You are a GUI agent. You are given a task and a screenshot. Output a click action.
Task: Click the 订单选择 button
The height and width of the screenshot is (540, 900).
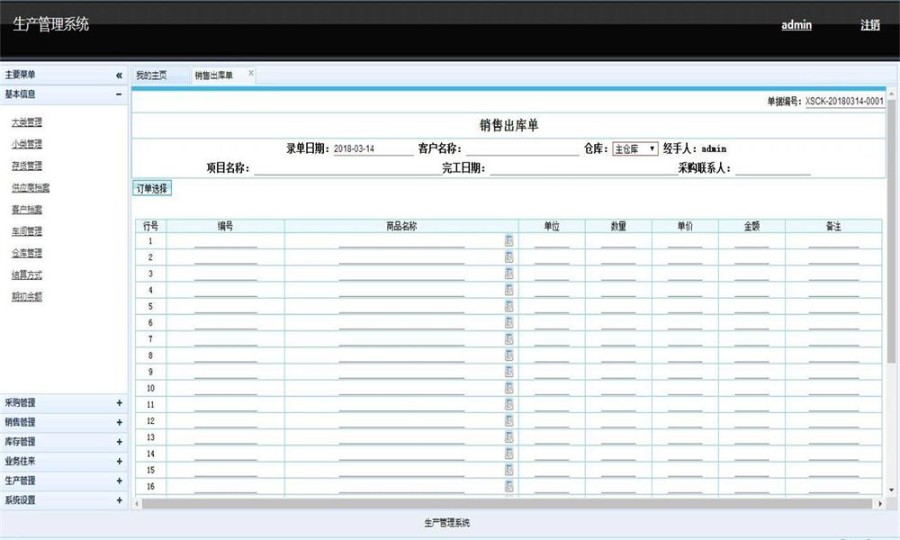[152, 188]
